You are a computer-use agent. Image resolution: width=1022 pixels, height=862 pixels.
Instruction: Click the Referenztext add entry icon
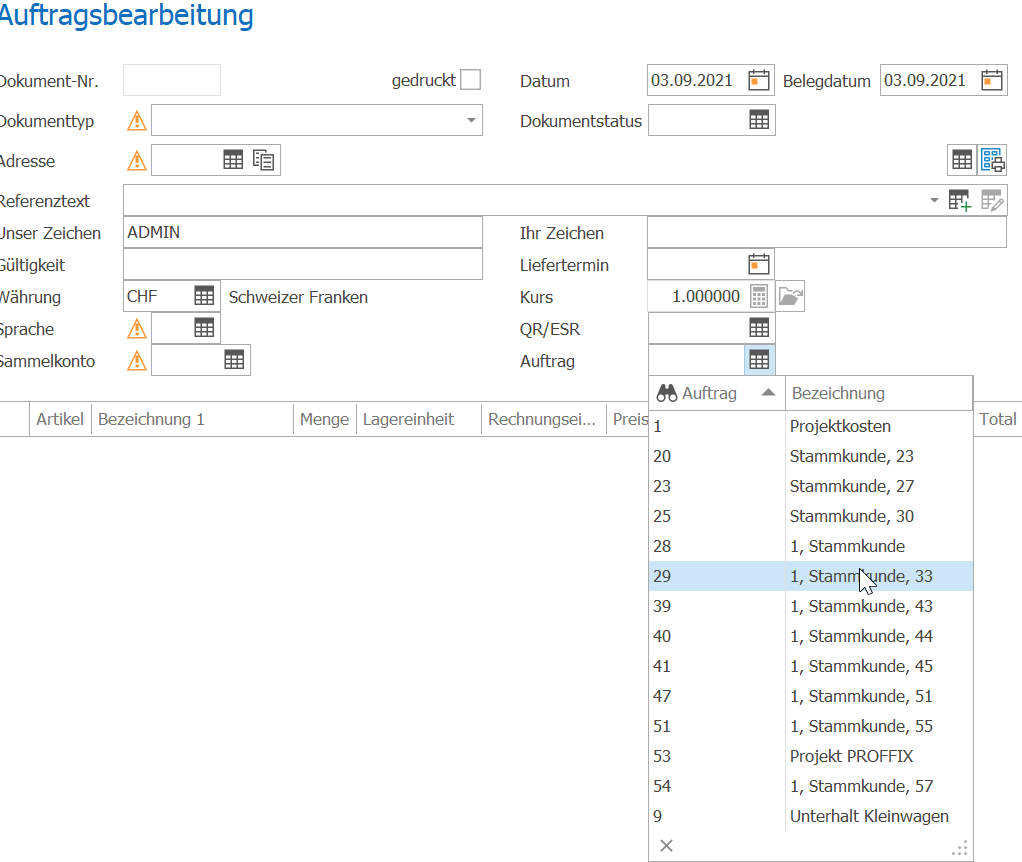(x=959, y=201)
